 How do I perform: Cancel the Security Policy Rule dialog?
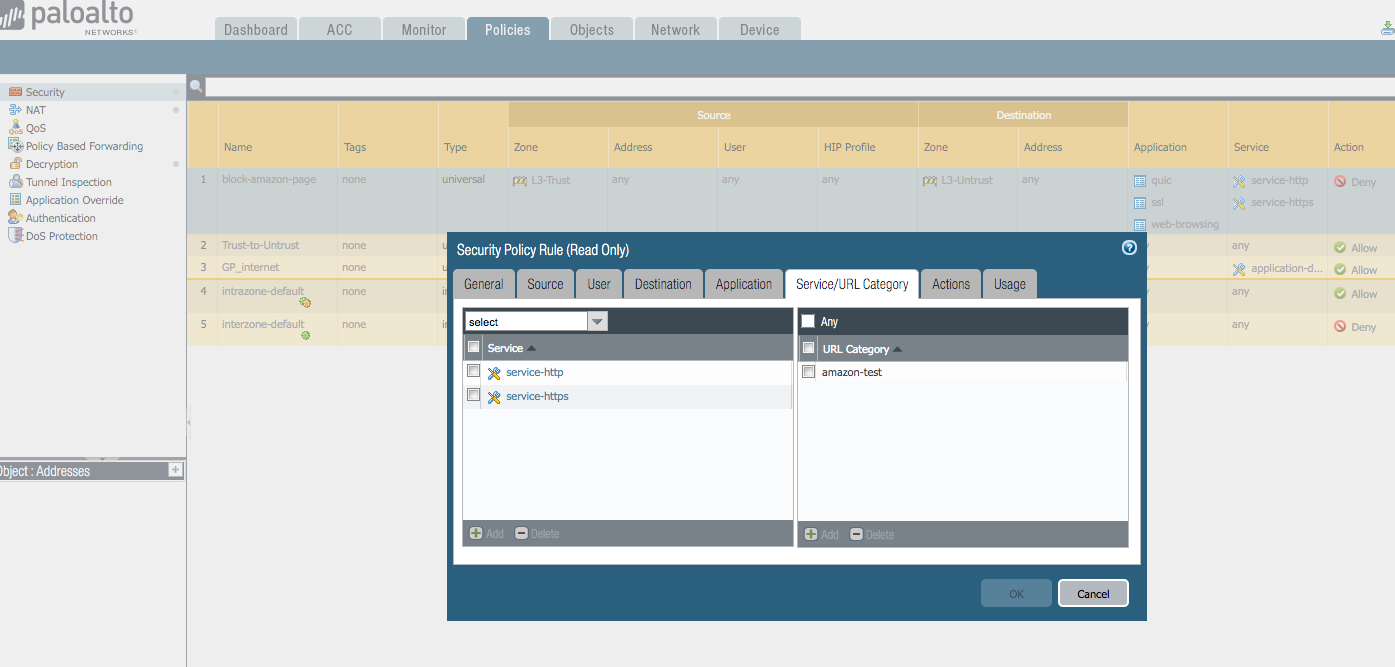tap(1093, 594)
